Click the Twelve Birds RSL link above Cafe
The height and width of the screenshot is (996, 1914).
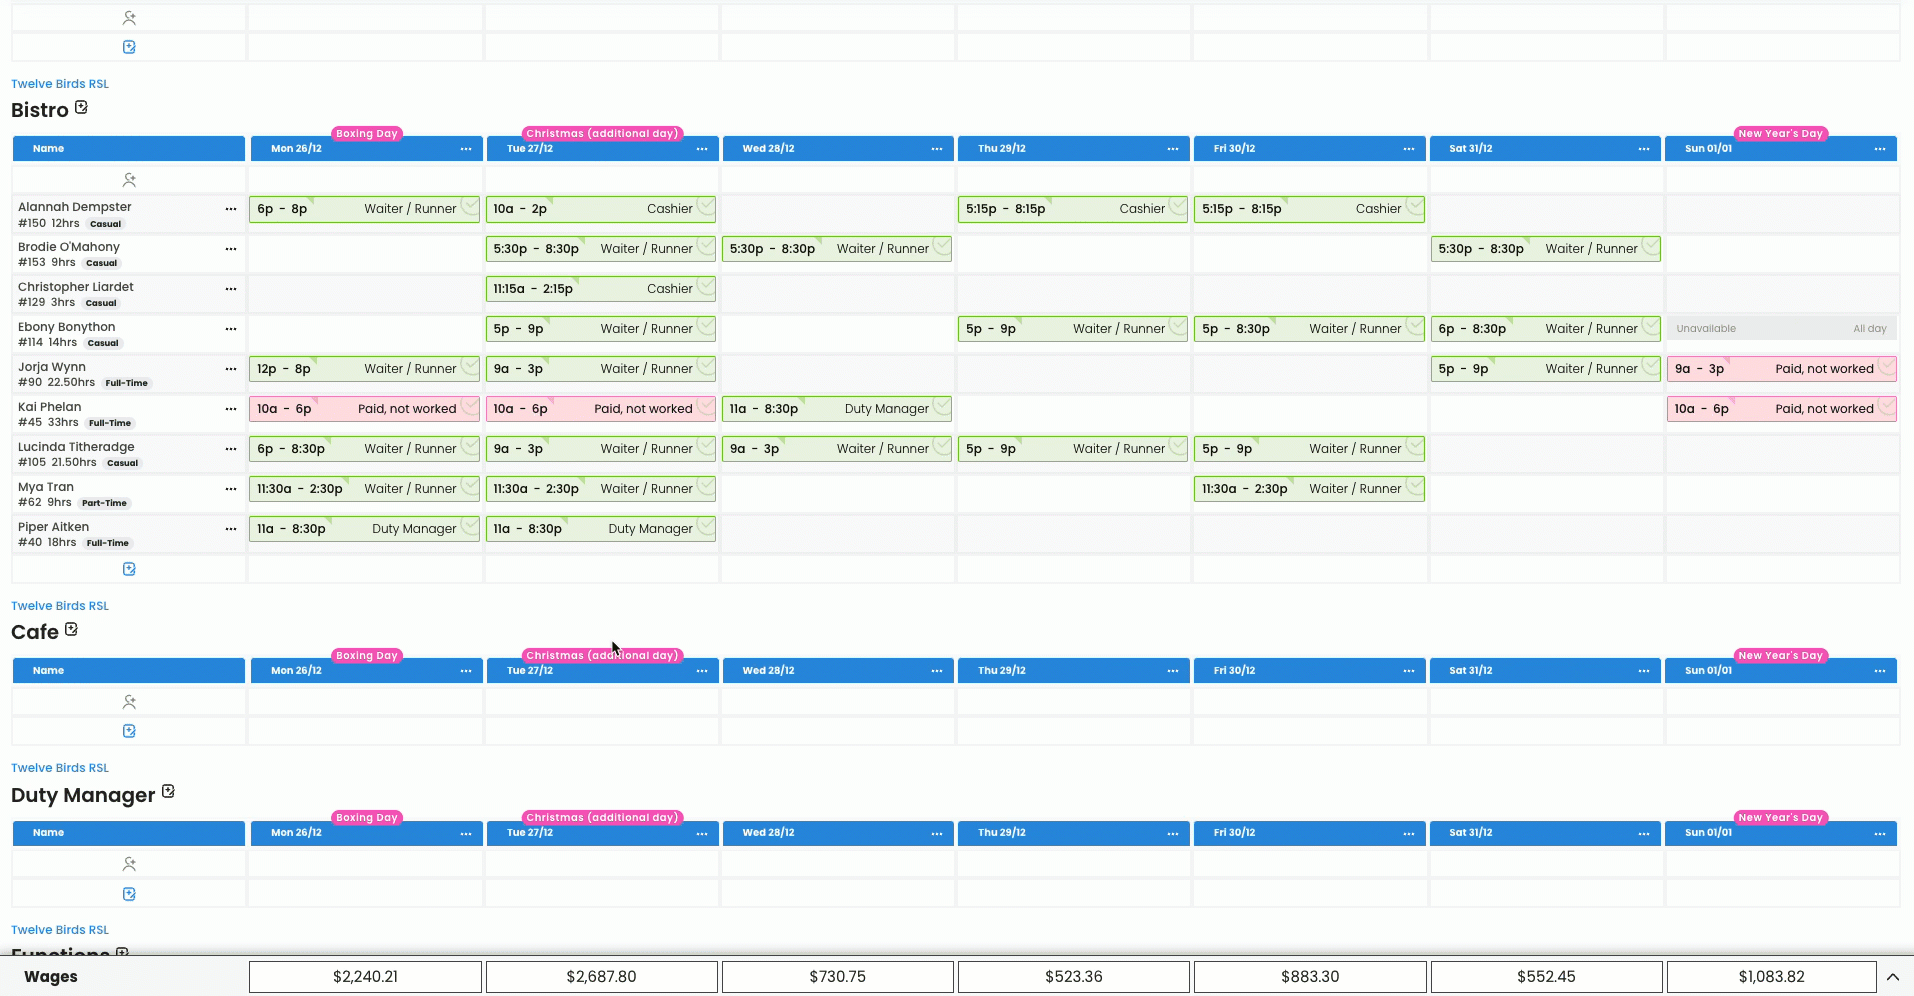point(60,606)
